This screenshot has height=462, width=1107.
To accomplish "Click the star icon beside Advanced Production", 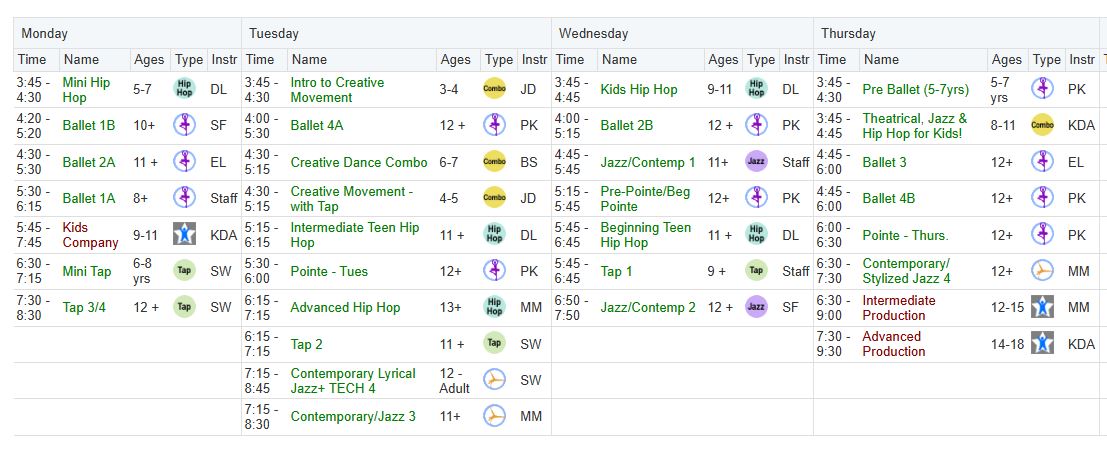I will pos(1043,344).
